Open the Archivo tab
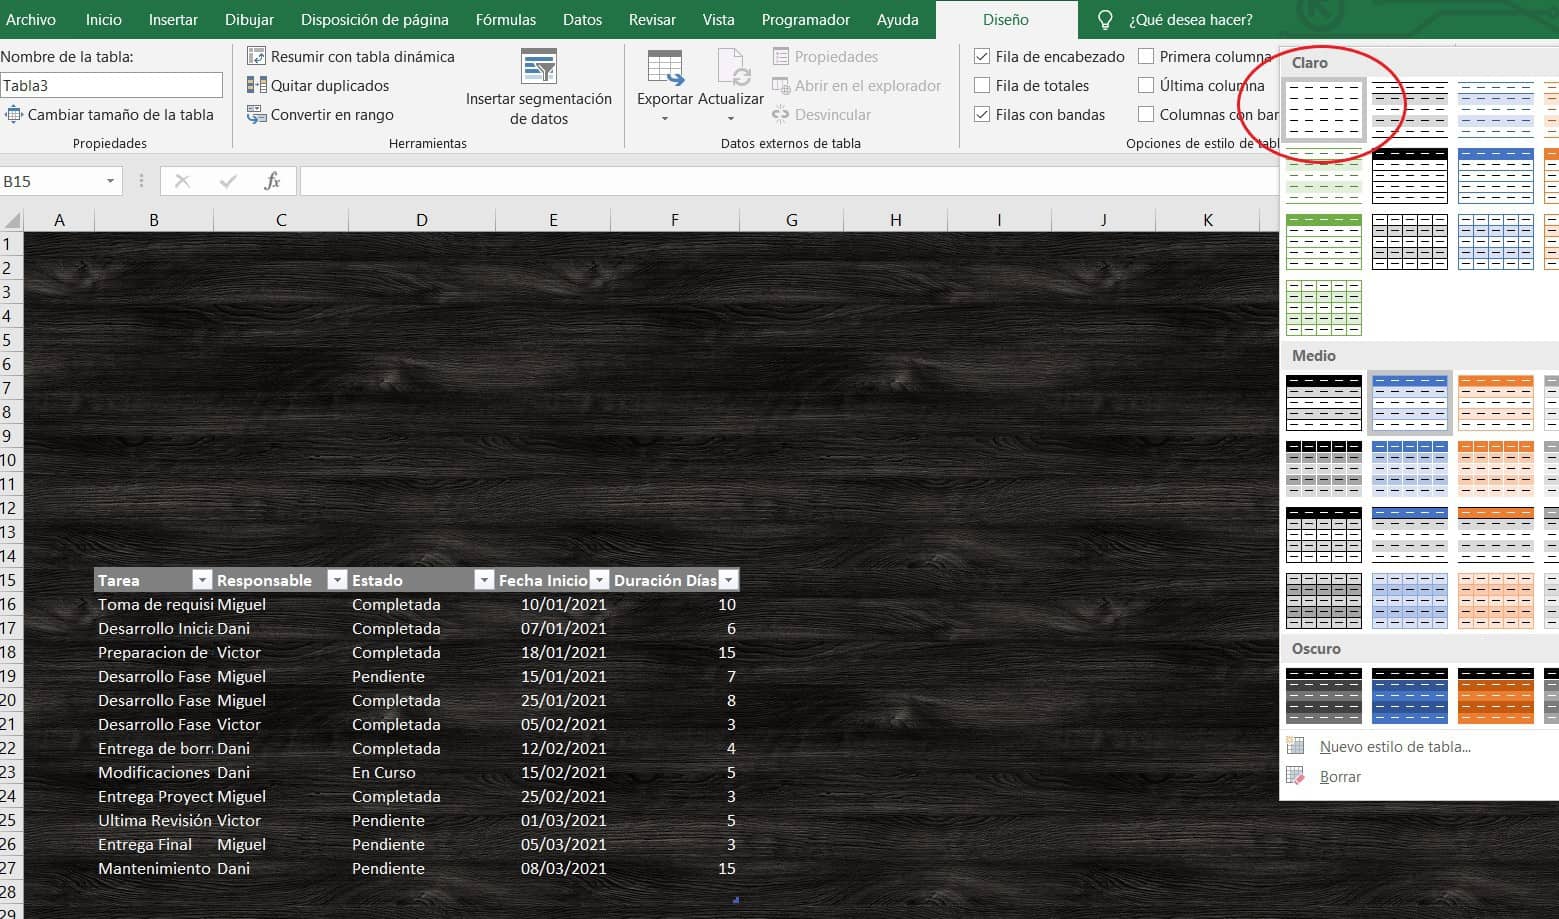Viewport: 1559px width, 919px height. pyautogui.click(x=31, y=19)
